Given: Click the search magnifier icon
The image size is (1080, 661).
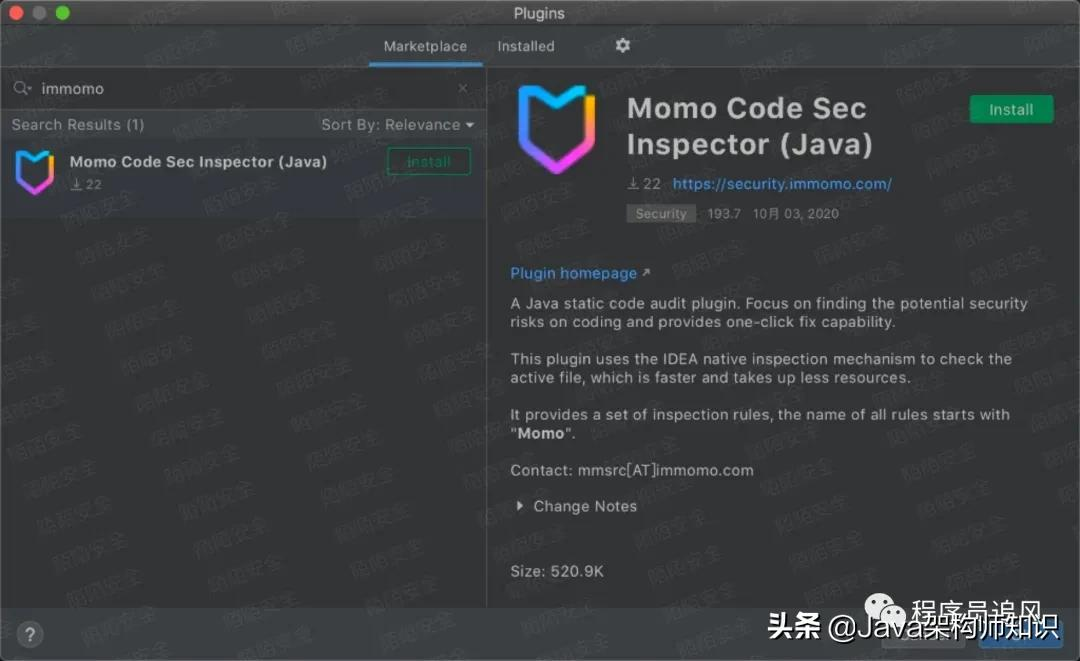Looking at the screenshot, I should [21, 88].
